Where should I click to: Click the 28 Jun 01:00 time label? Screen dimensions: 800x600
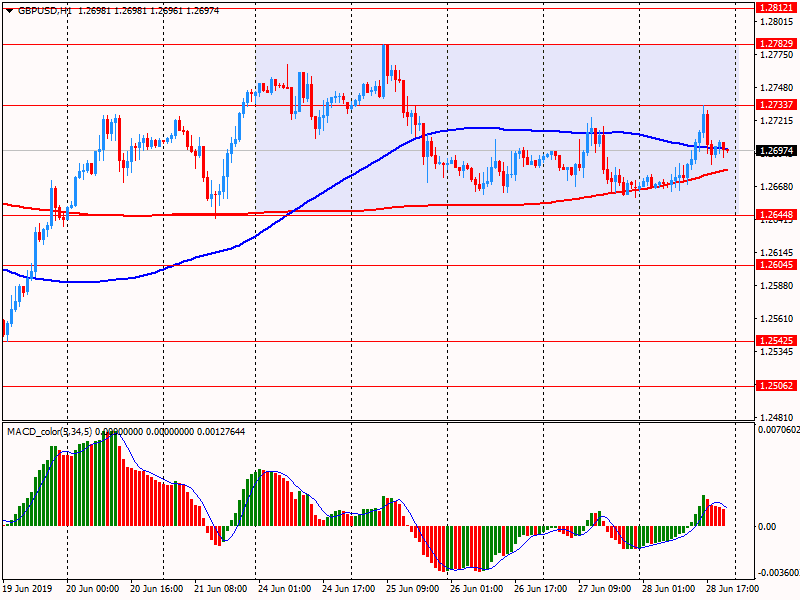(x=668, y=588)
